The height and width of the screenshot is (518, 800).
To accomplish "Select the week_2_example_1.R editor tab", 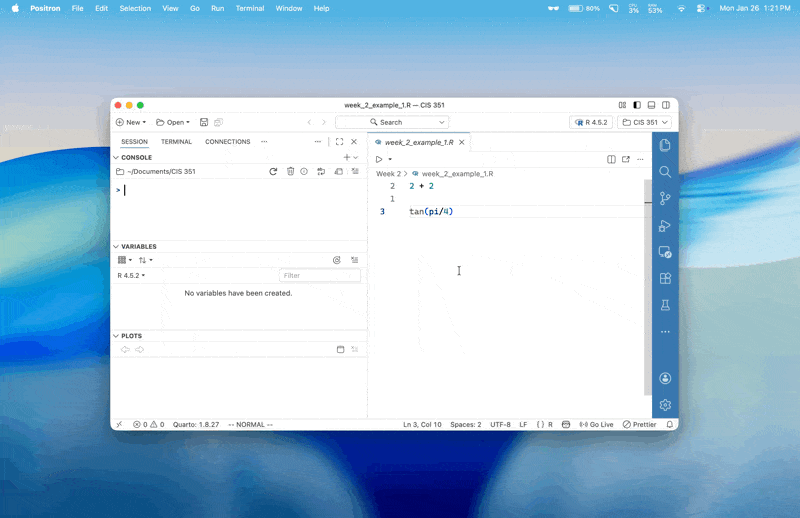I will tap(418, 142).
